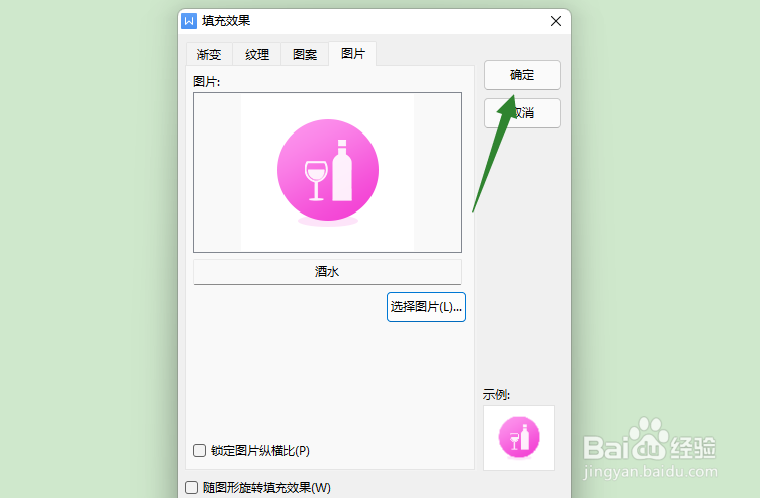Viewport: 760px width, 498px height.
Task: Select the 图片 tab
Action: 352,53
